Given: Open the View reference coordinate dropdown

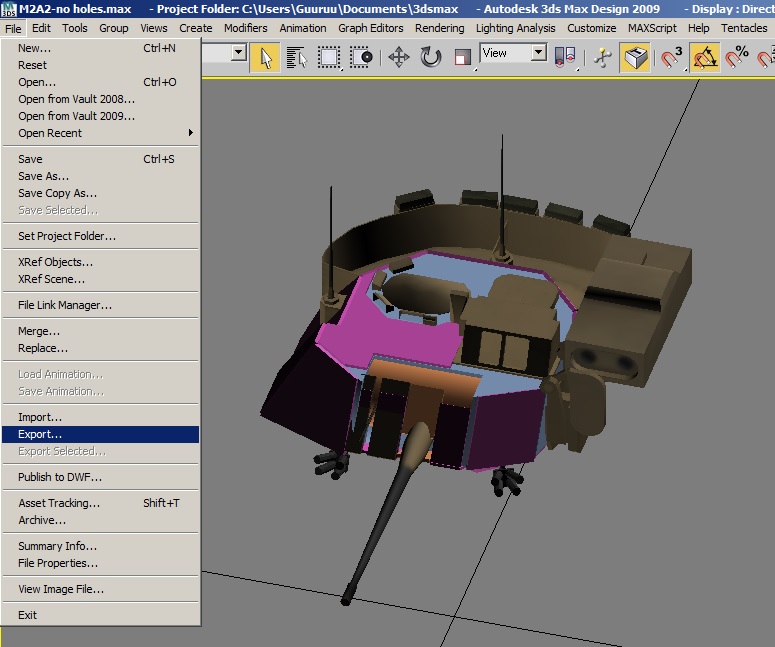Looking at the screenshot, I should click(513, 52).
